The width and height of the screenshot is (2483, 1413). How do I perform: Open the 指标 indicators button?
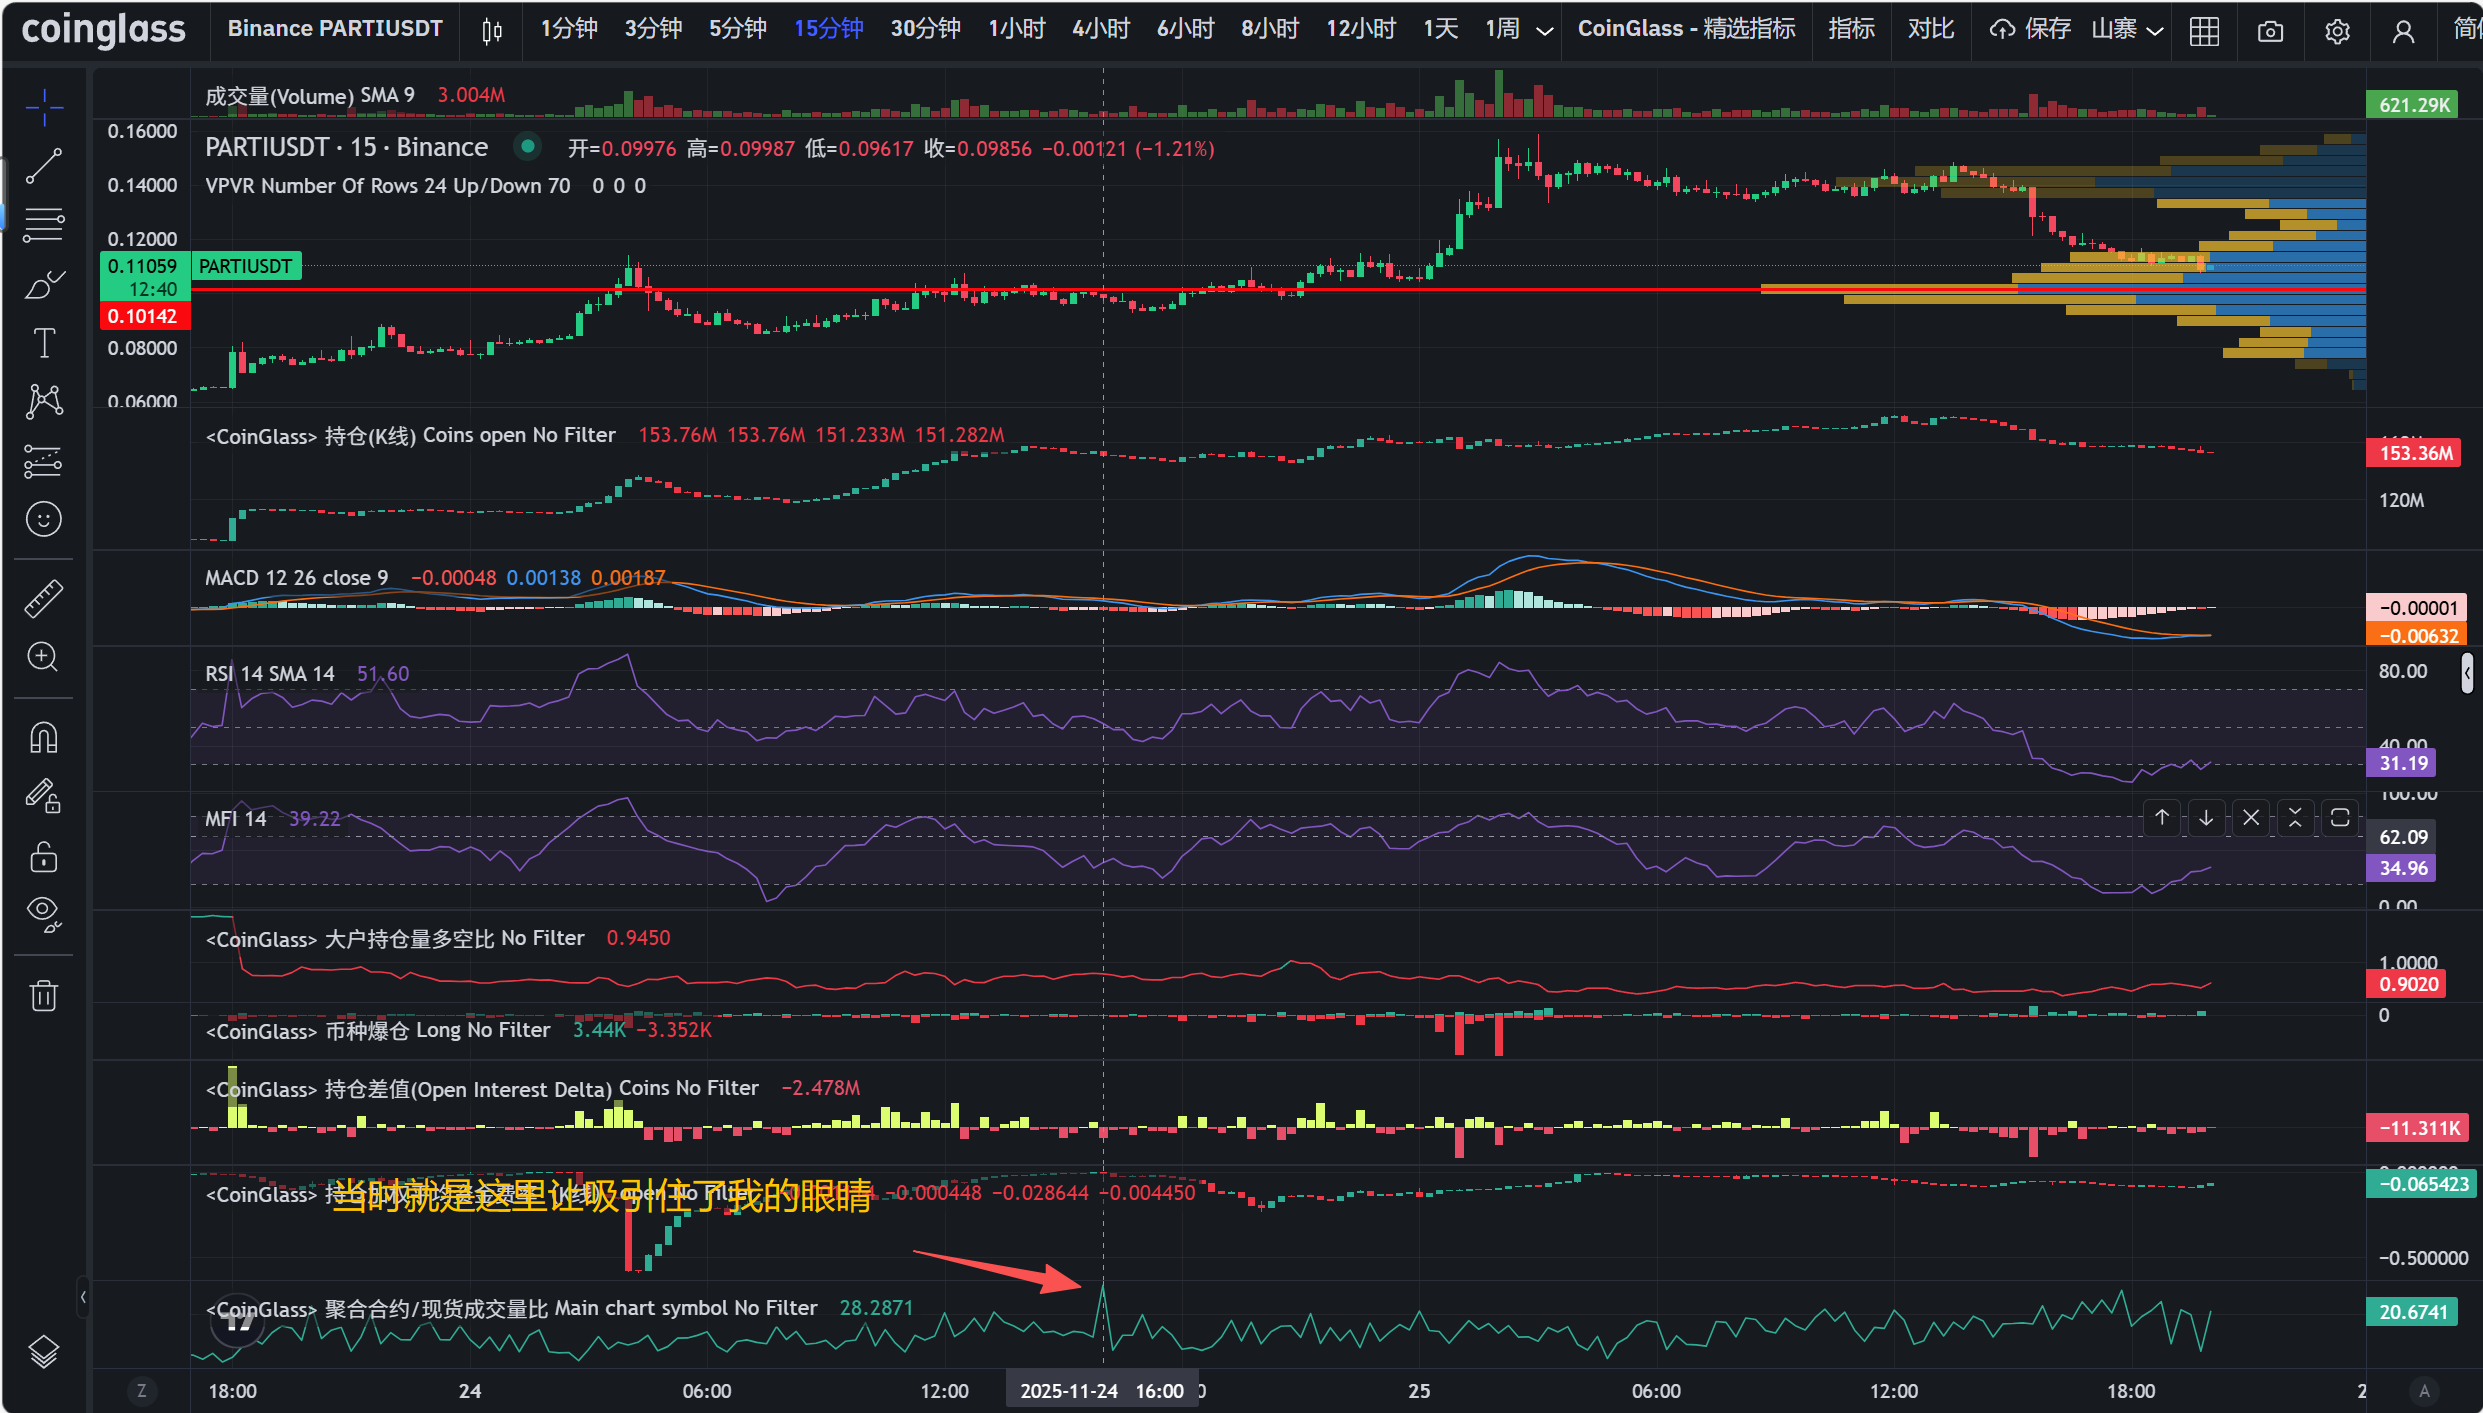pyautogui.click(x=1850, y=29)
